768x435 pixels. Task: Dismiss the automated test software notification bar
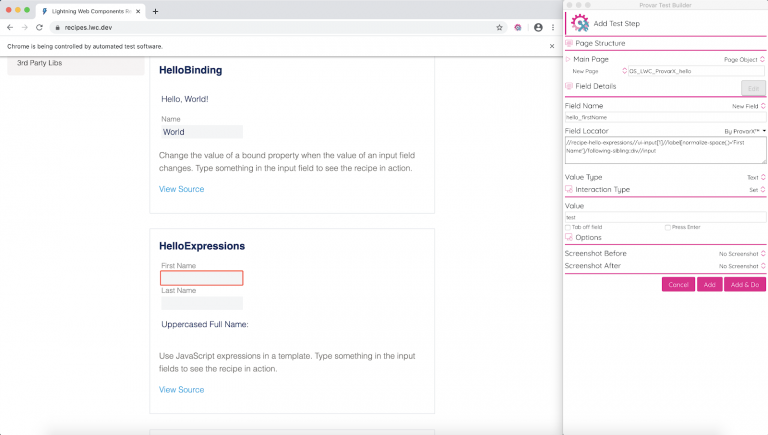coord(551,46)
